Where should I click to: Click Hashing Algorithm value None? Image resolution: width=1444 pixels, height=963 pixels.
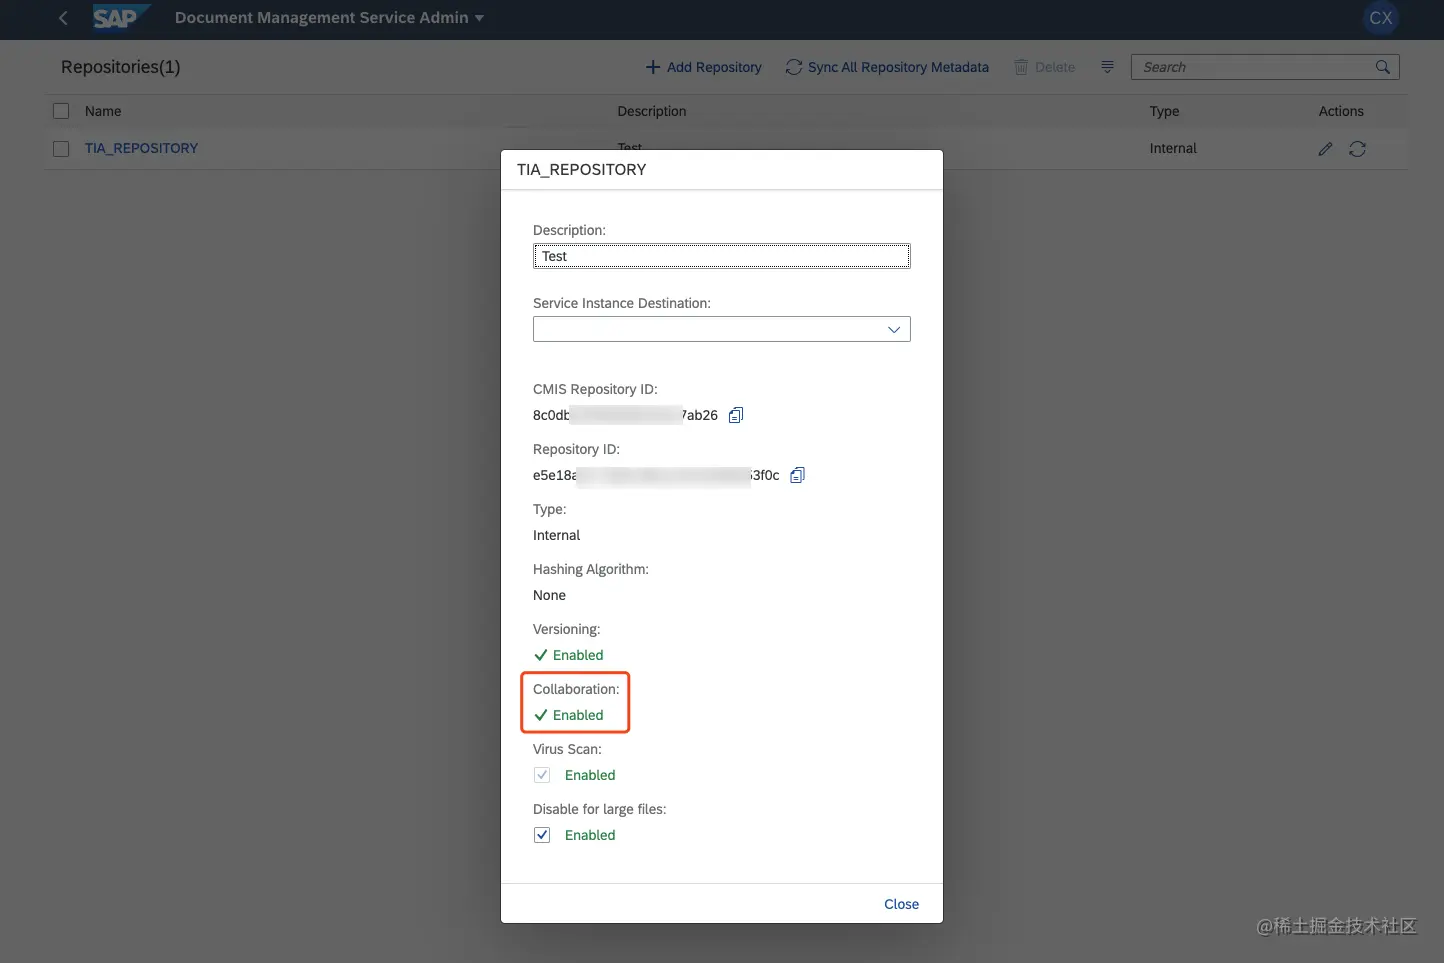(x=549, y=595)
